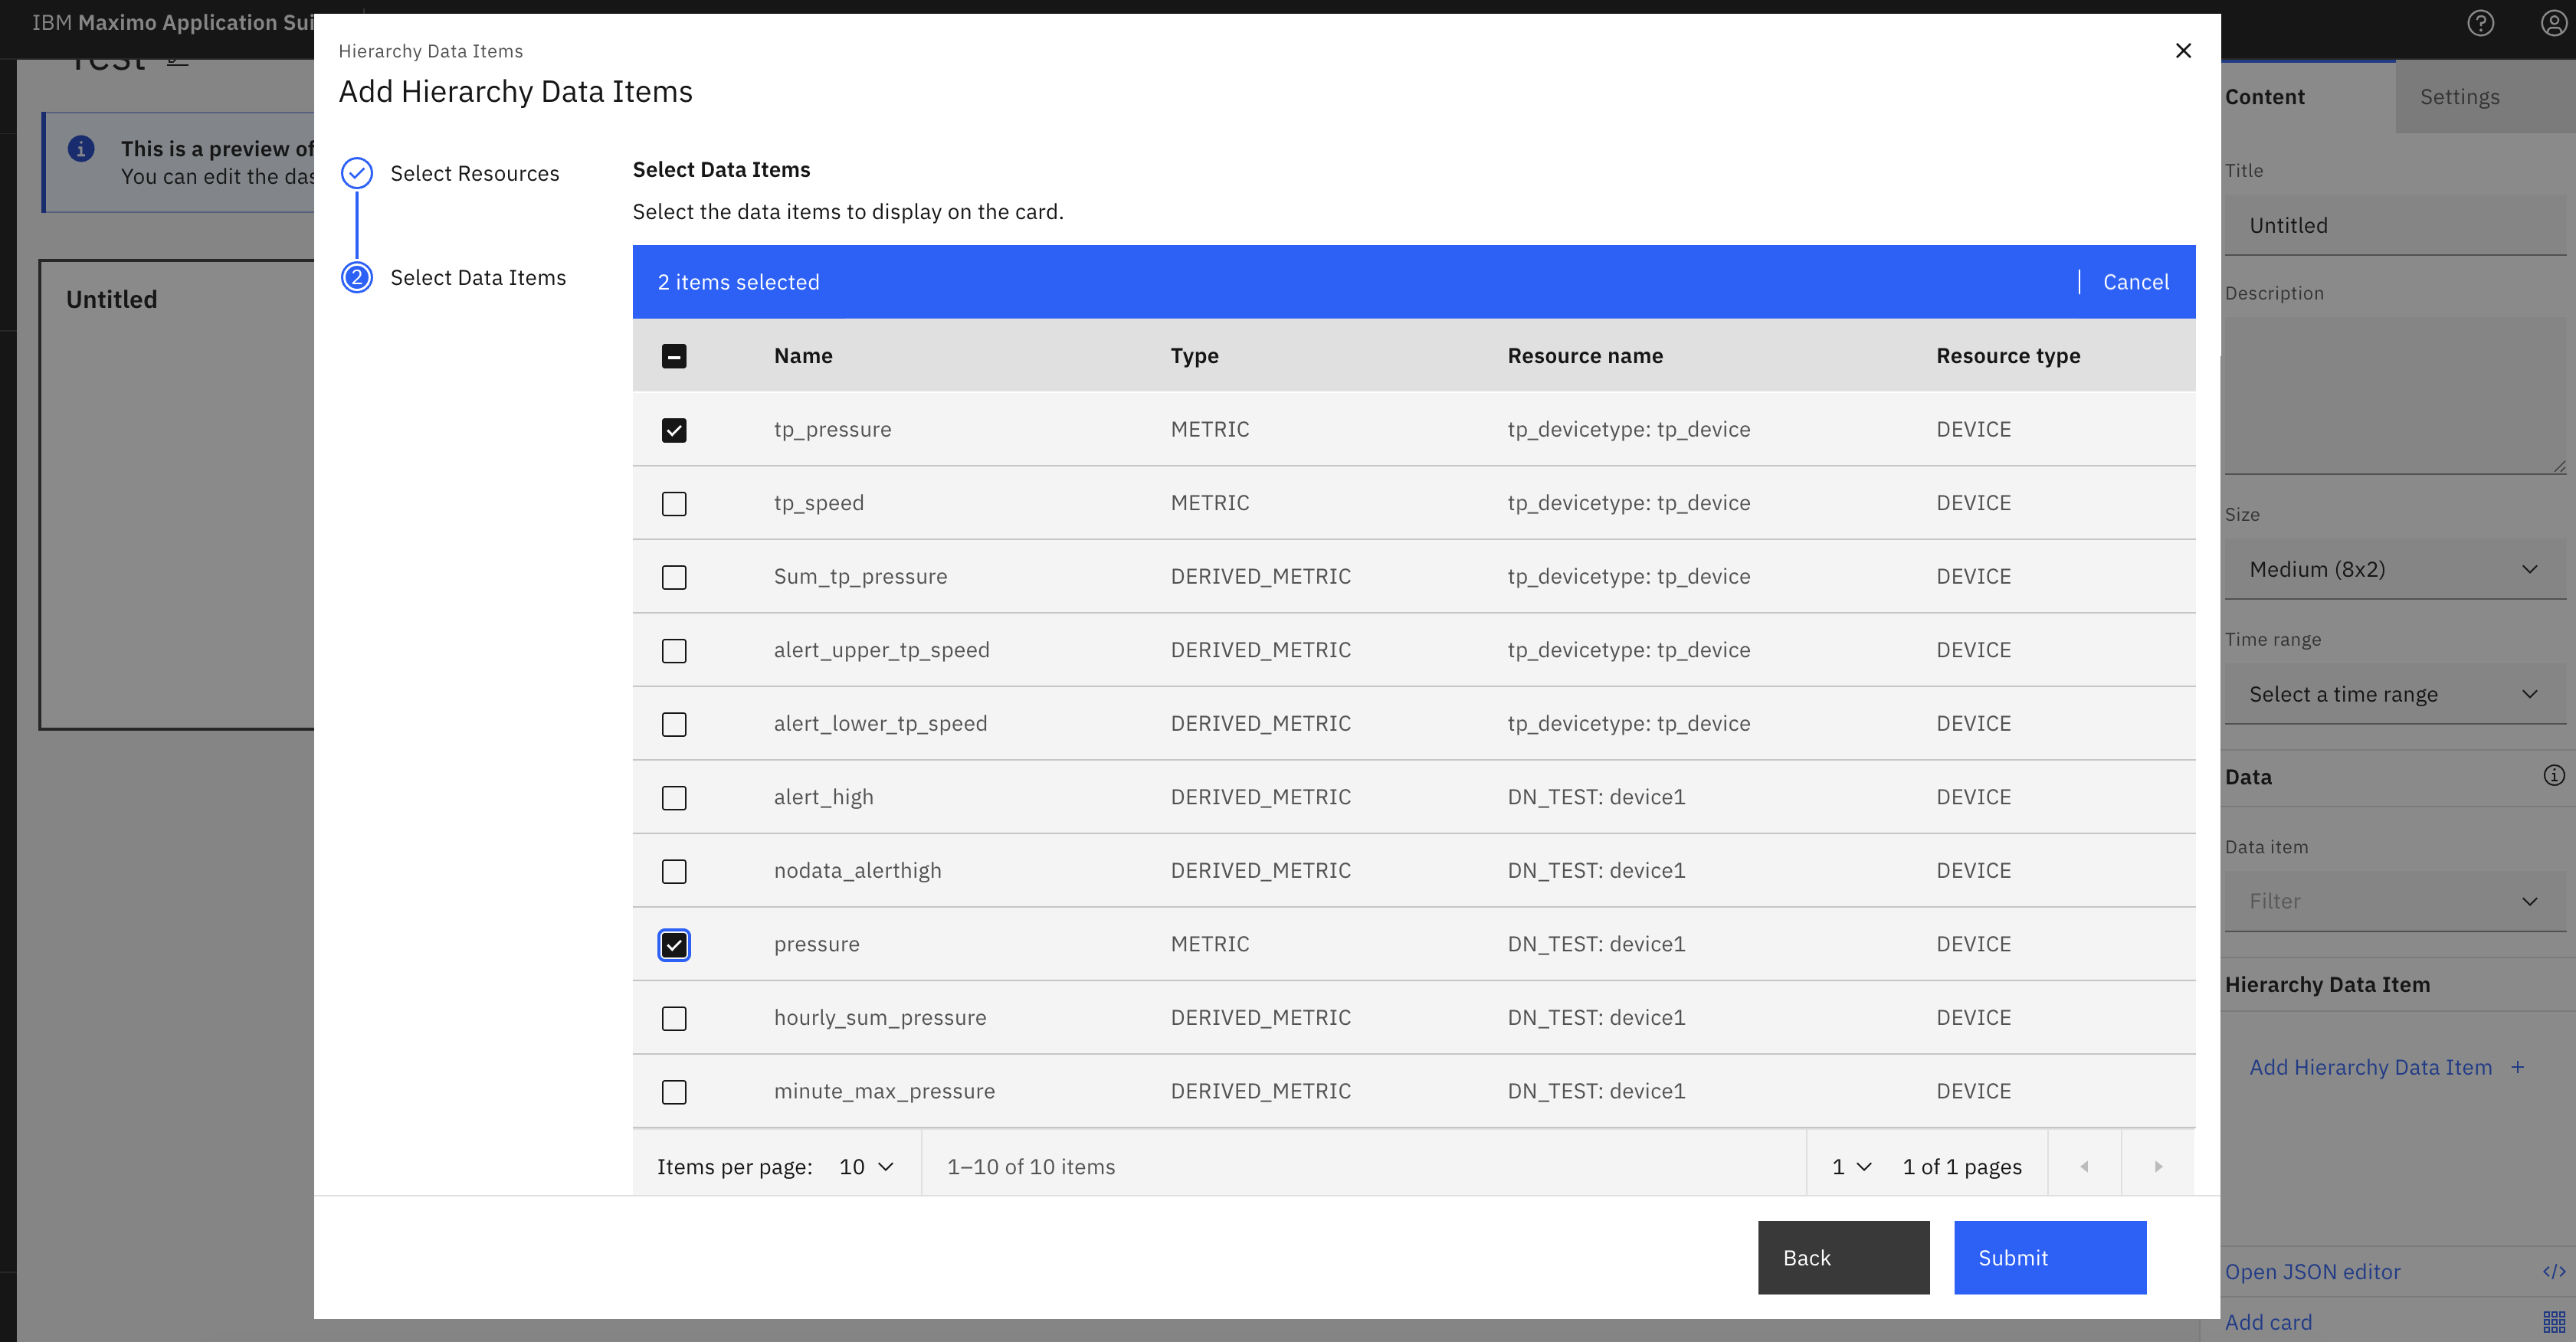Check the alert_lower_tp_speed row checkbox
The height and width of the screenshot is (1342, 2576).
[x=674, y=724]
